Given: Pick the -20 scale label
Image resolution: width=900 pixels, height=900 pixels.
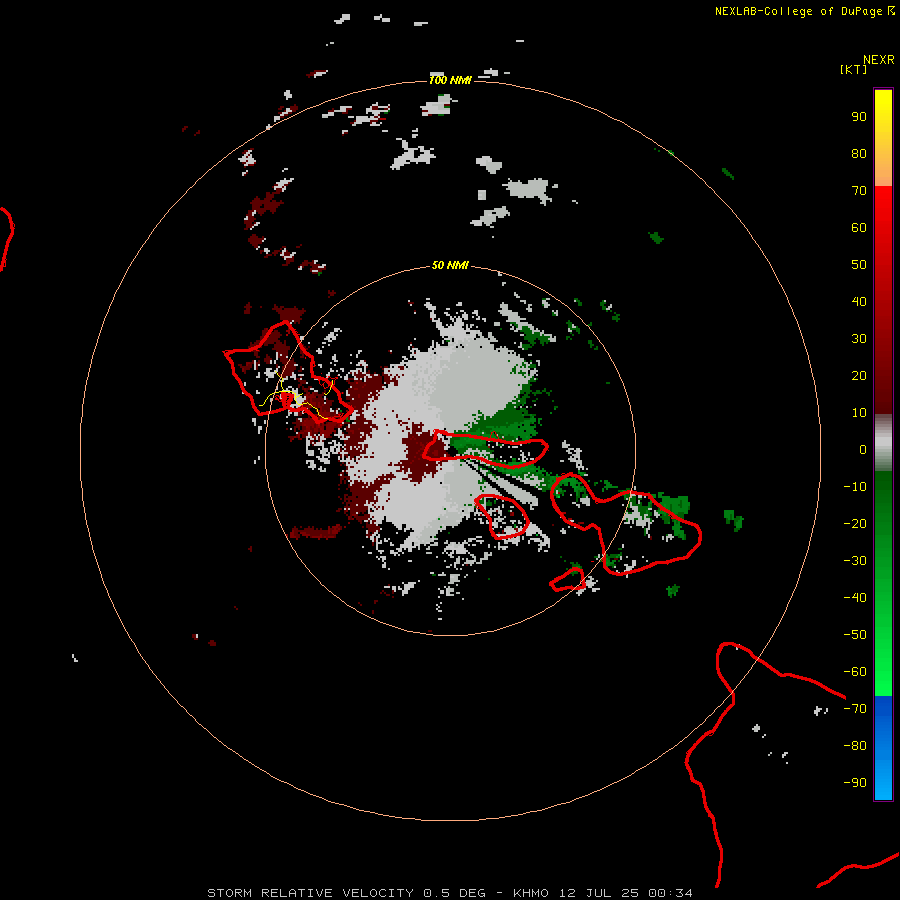Looking at the screenshot, I should (855, 524).
